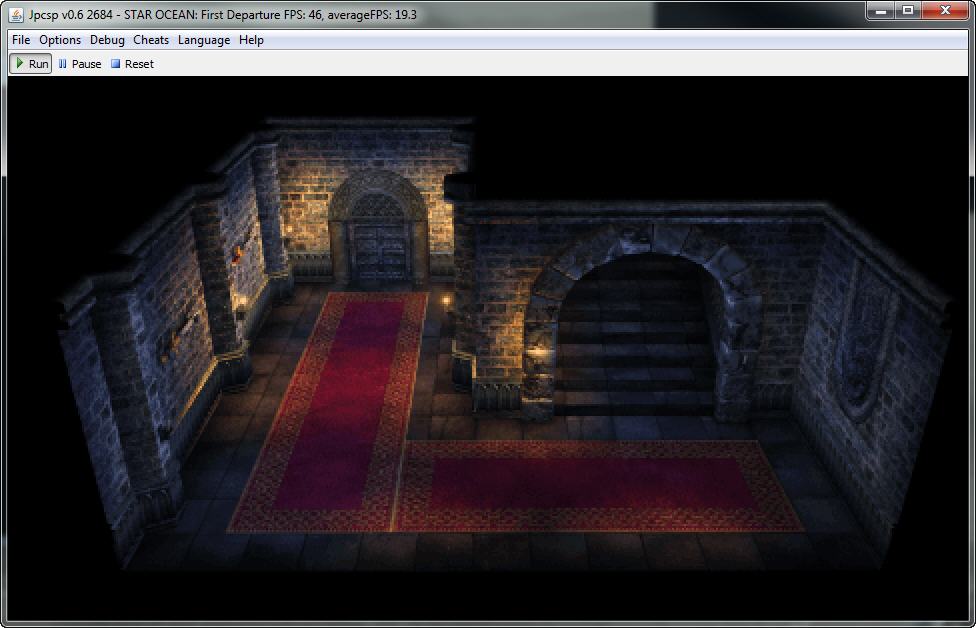This screenshot has width=976, height=628.
Task: Click the Java icon in the title bar
Action: click(16, 14)
